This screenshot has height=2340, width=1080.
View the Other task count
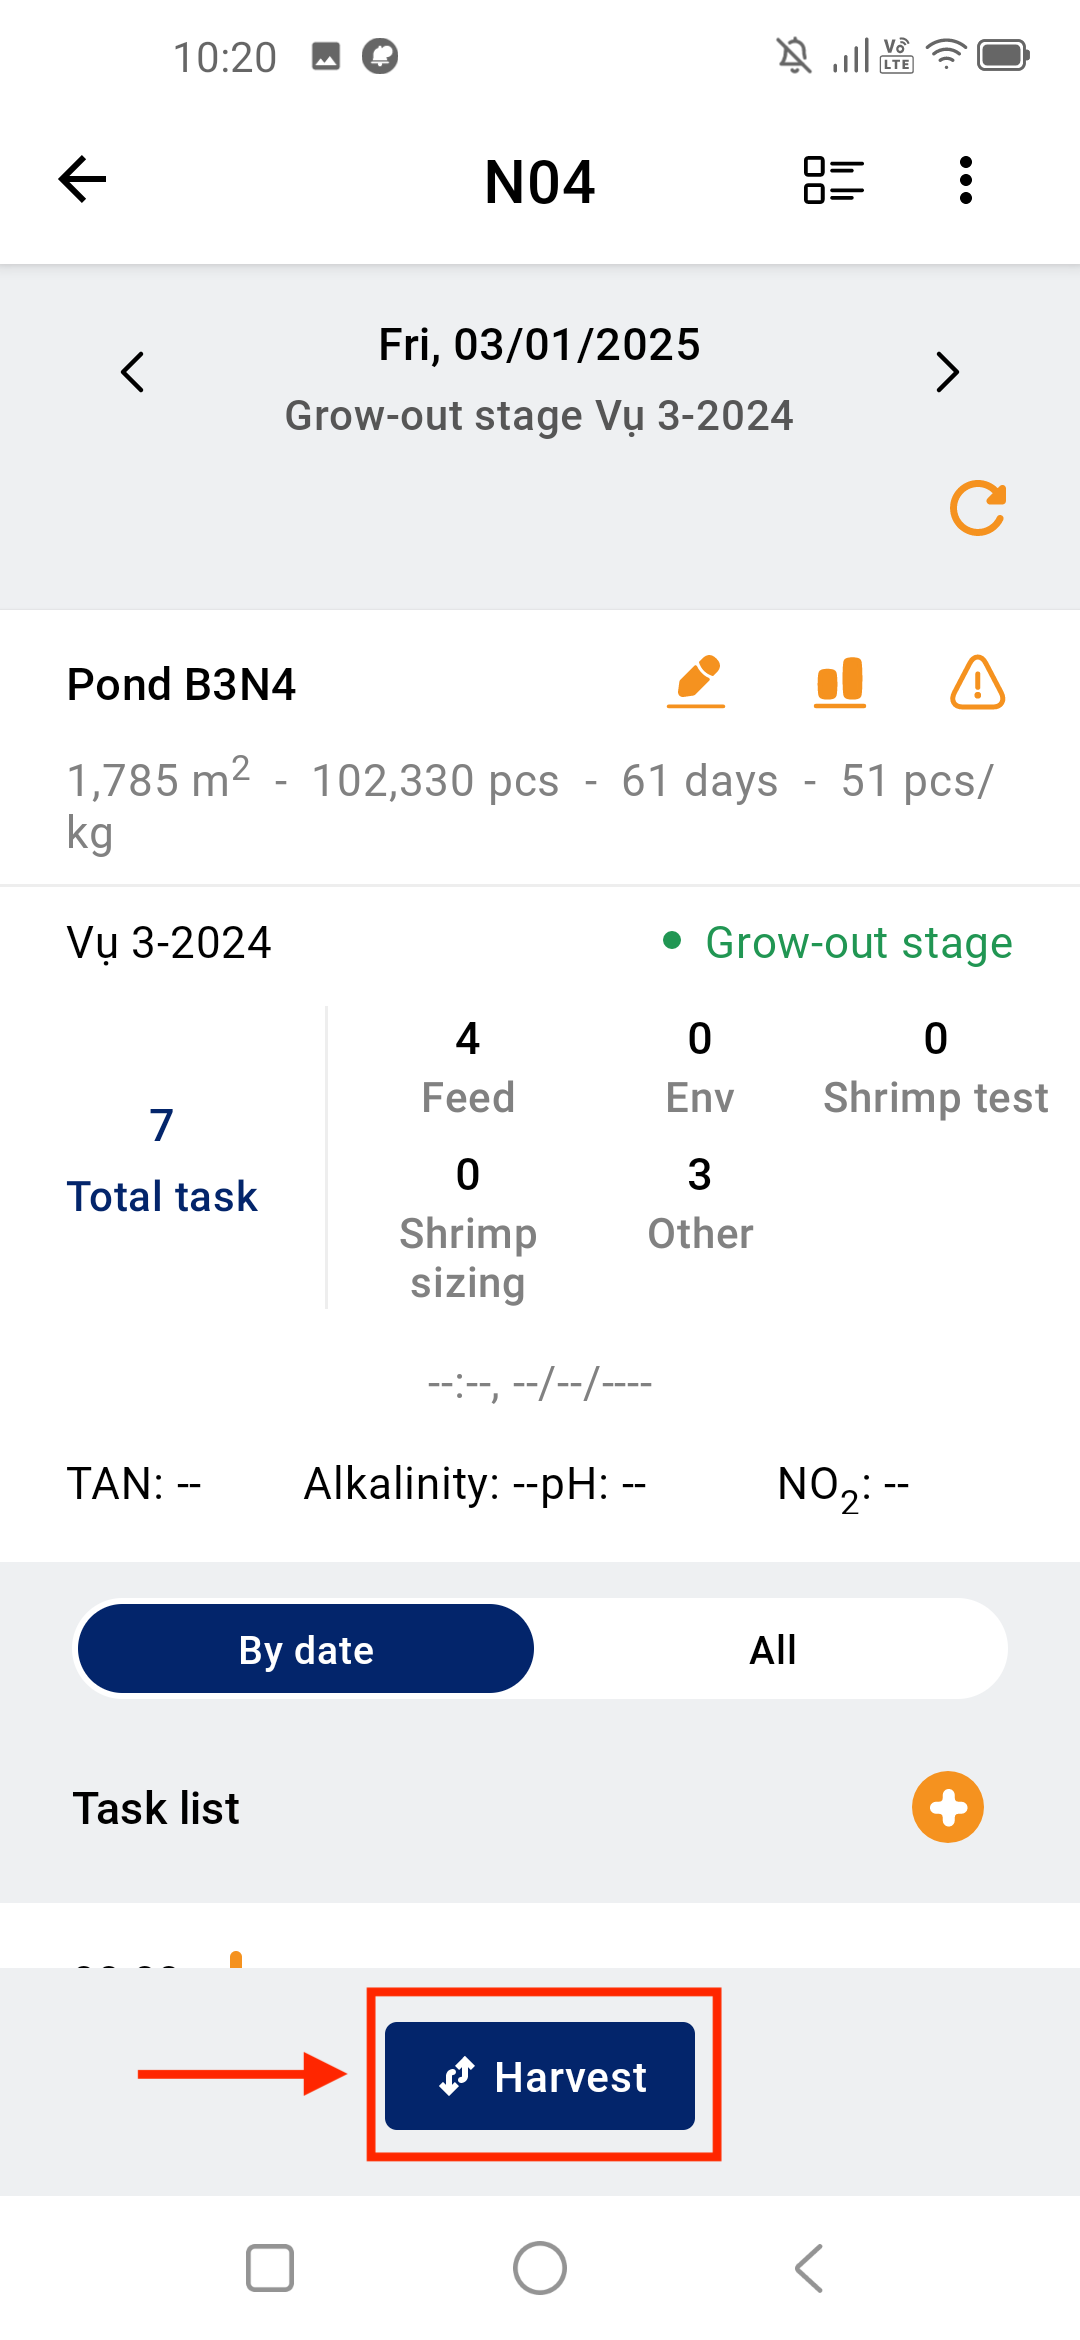(x=700, y=1204)
